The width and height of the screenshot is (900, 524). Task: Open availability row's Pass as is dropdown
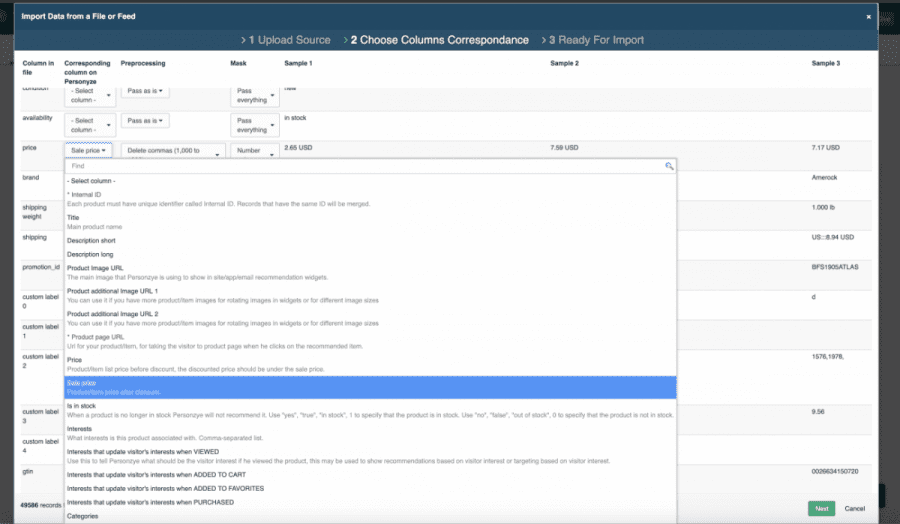point(146,121)
